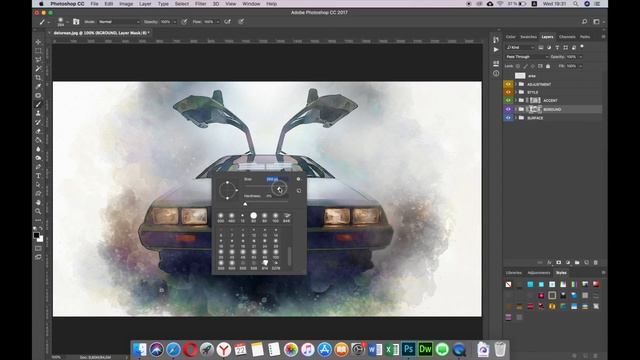Screen dimensions: 640x360
Task: Open the brush Mode Normal dropdown
Action: coord(119,22)
